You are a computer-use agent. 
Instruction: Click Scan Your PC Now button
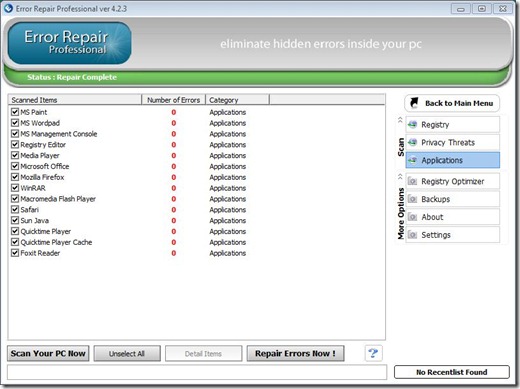point(48,353)
